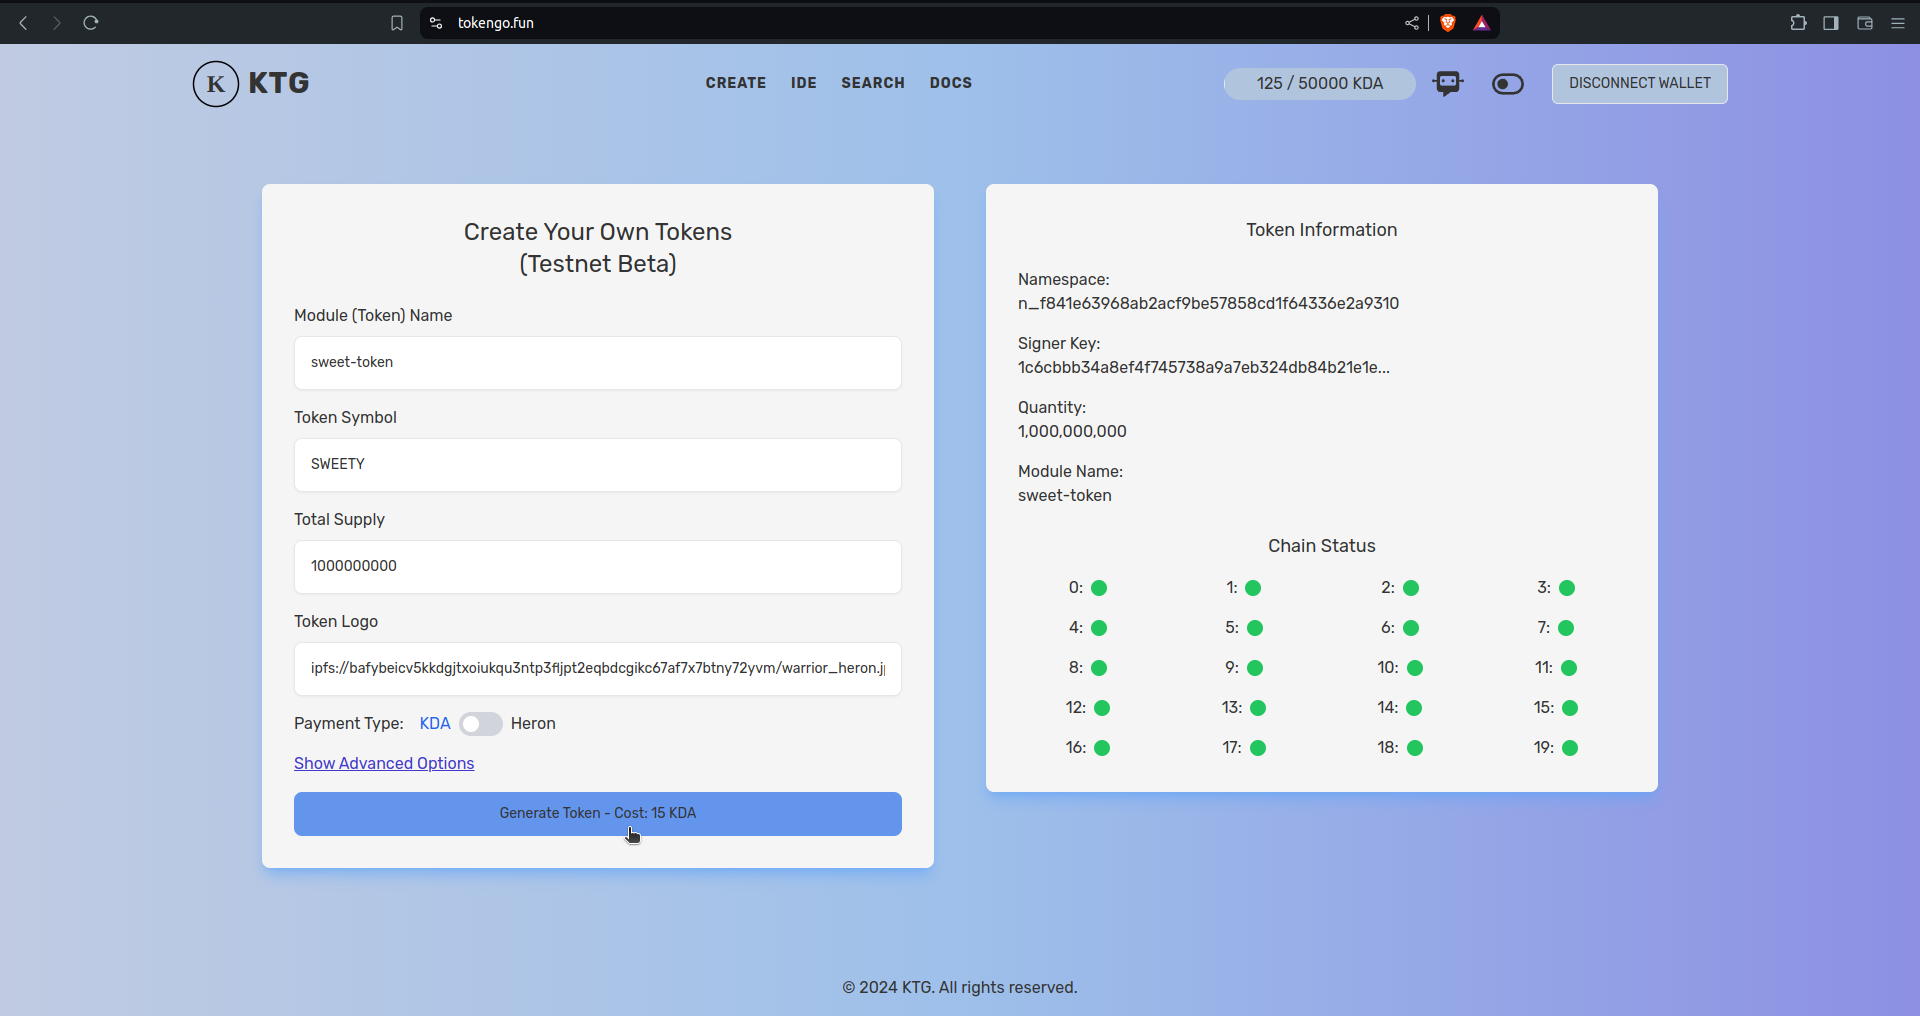Click the module name value sweet-token in Token Information
The image size is (1920, 1016).
click(1065, 495)
